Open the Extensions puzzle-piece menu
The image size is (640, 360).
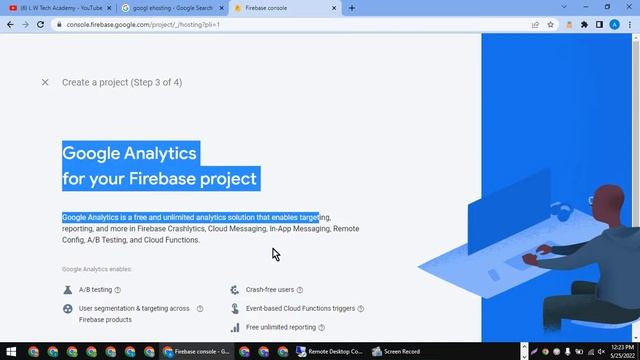584,25
